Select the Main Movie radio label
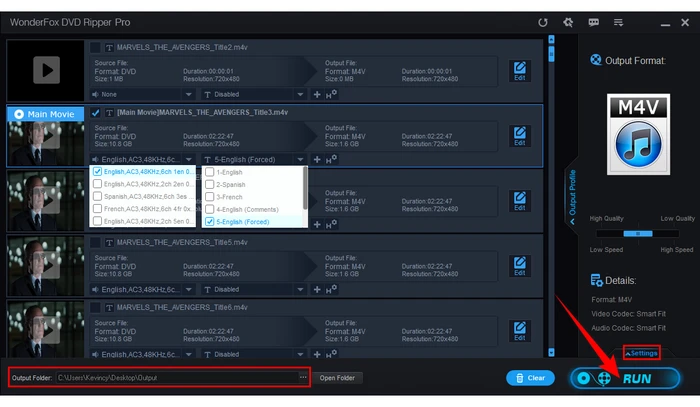 click(45, 114)
